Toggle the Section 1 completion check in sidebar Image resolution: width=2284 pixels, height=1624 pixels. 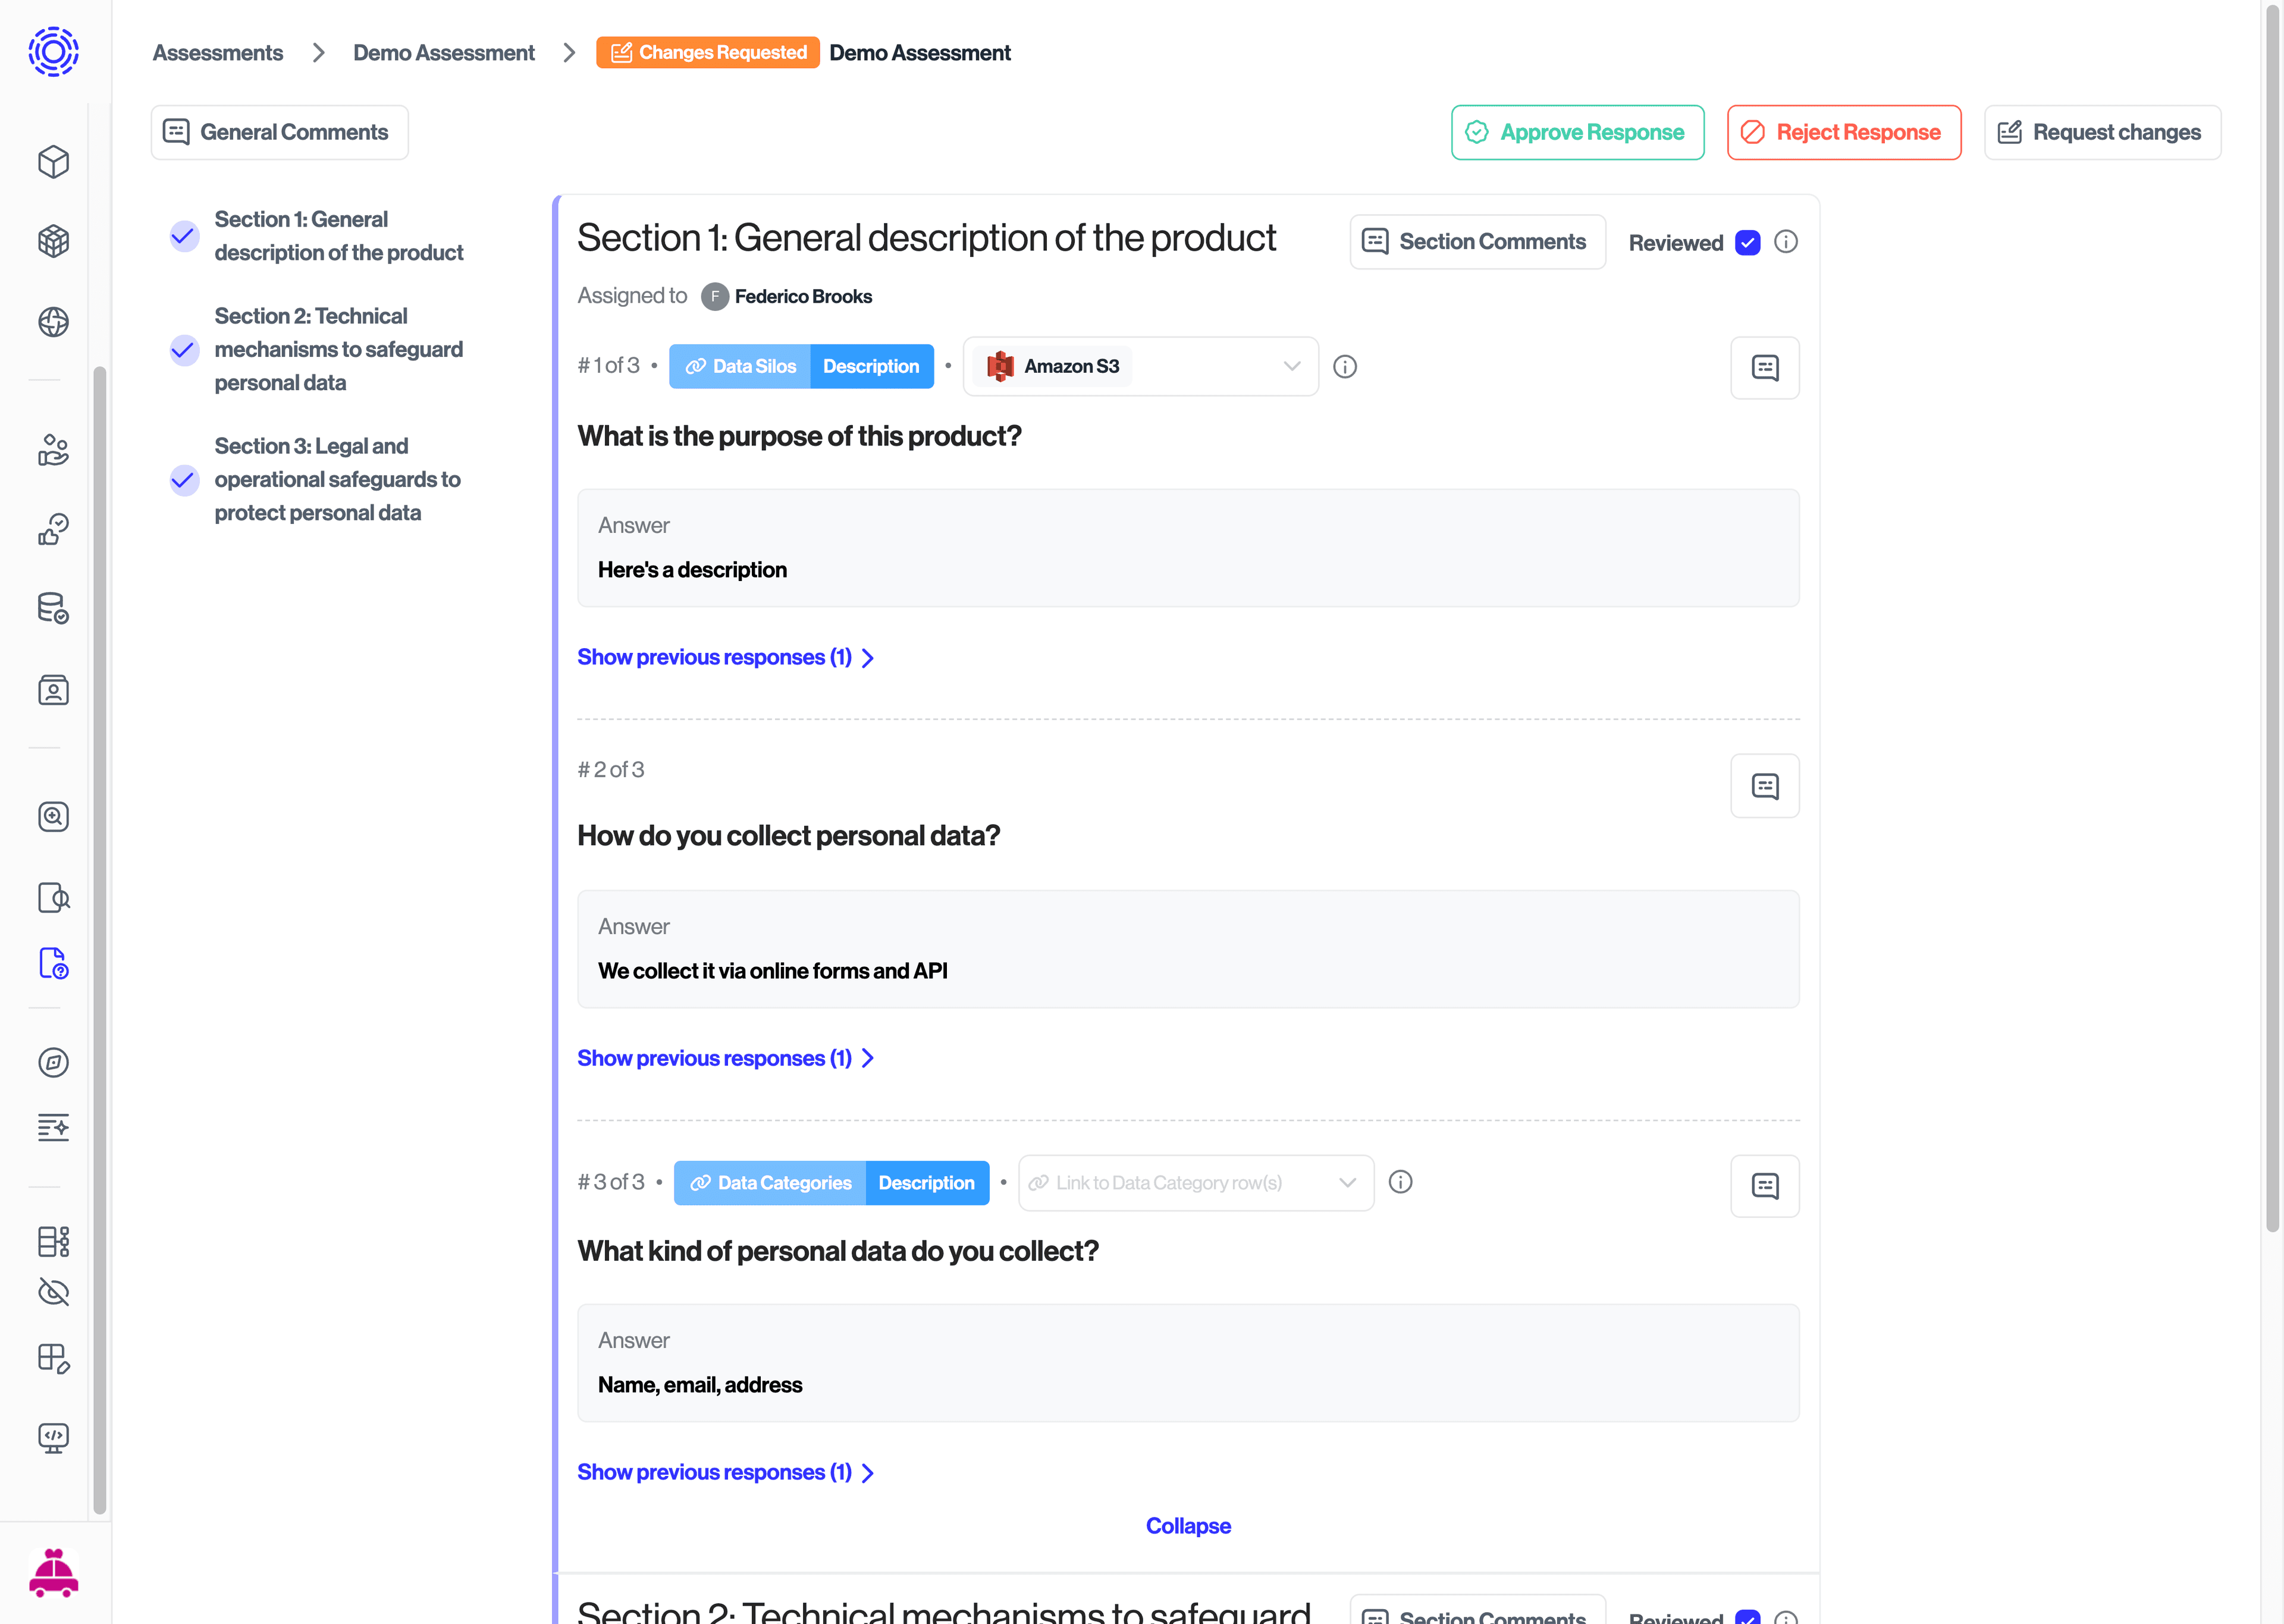coord(184,236)
